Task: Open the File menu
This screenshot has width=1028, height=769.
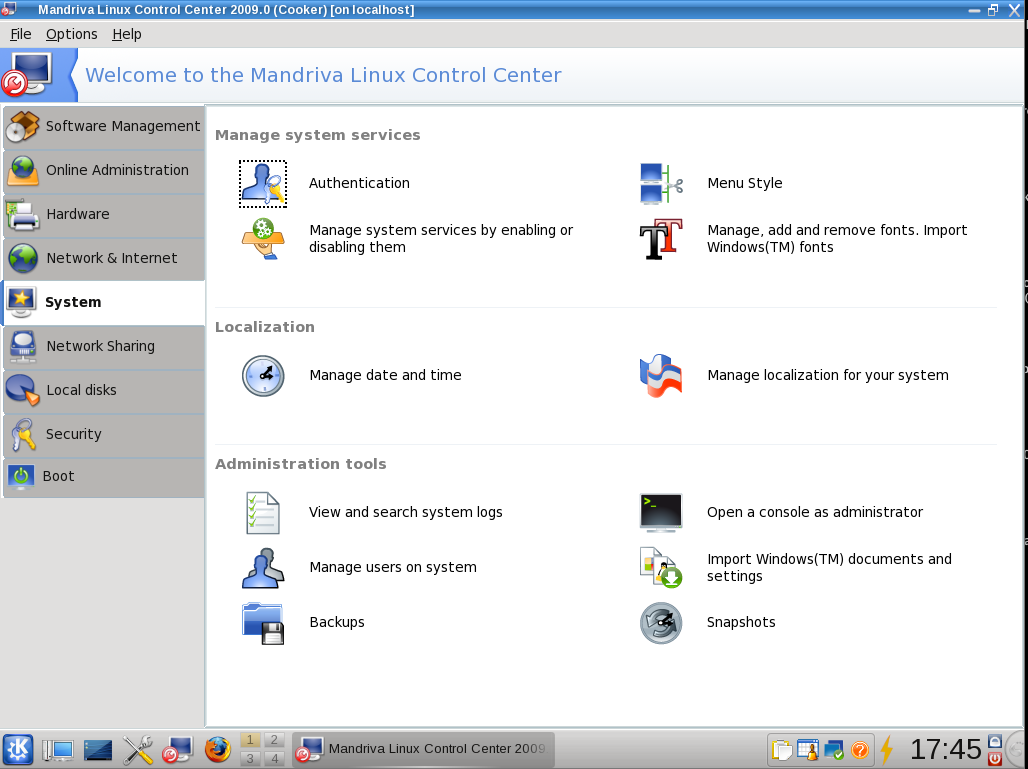Action: [21, 34]
